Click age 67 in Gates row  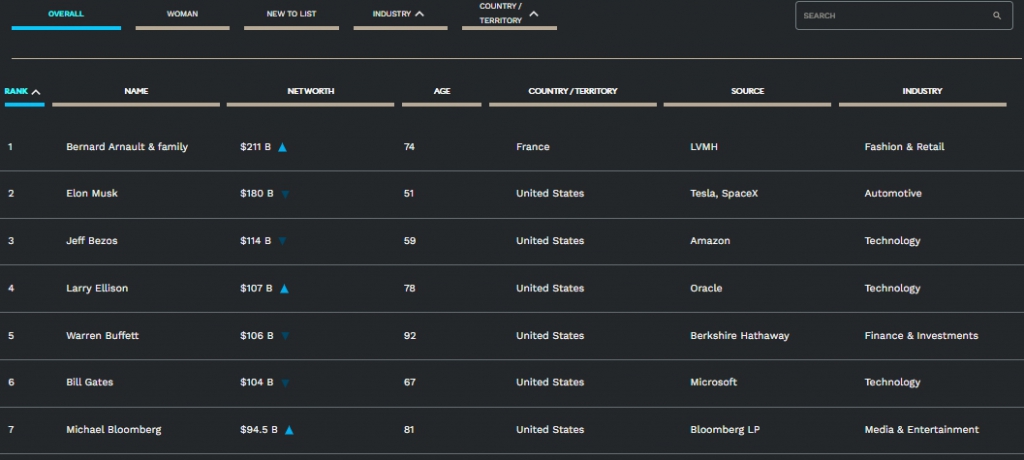pyautogui.click(x=409, y=382)
